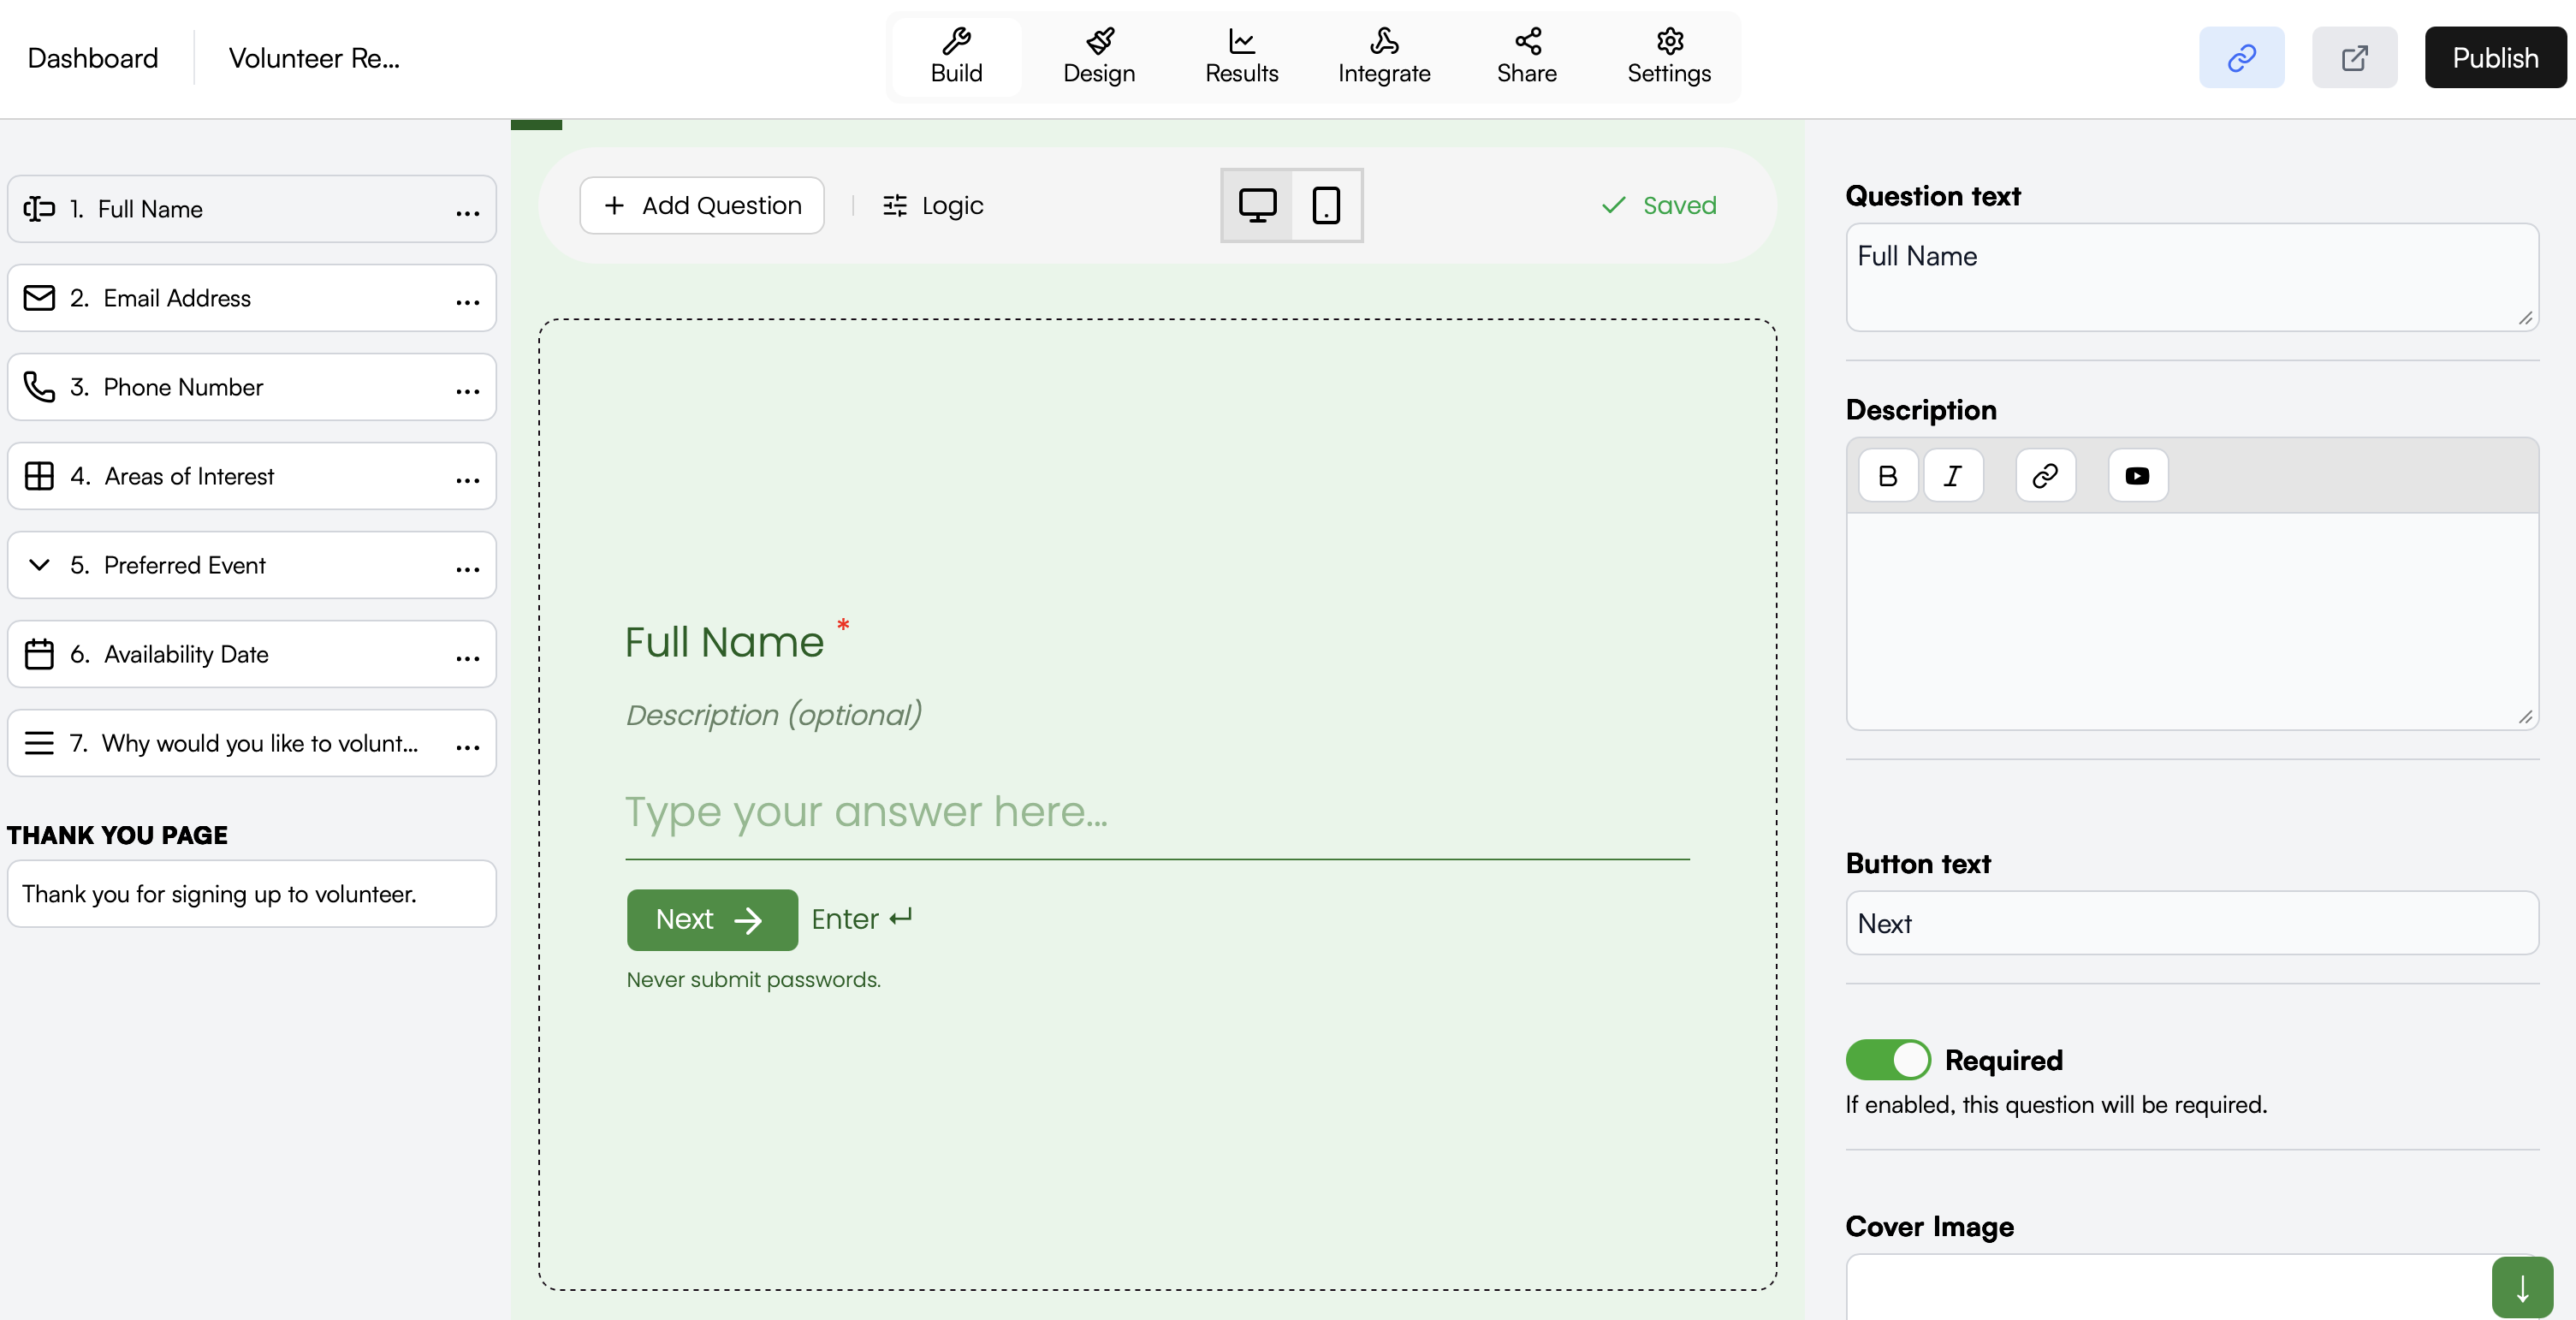
Task: Insert a link in the description
Action: tap(2045, 475)
